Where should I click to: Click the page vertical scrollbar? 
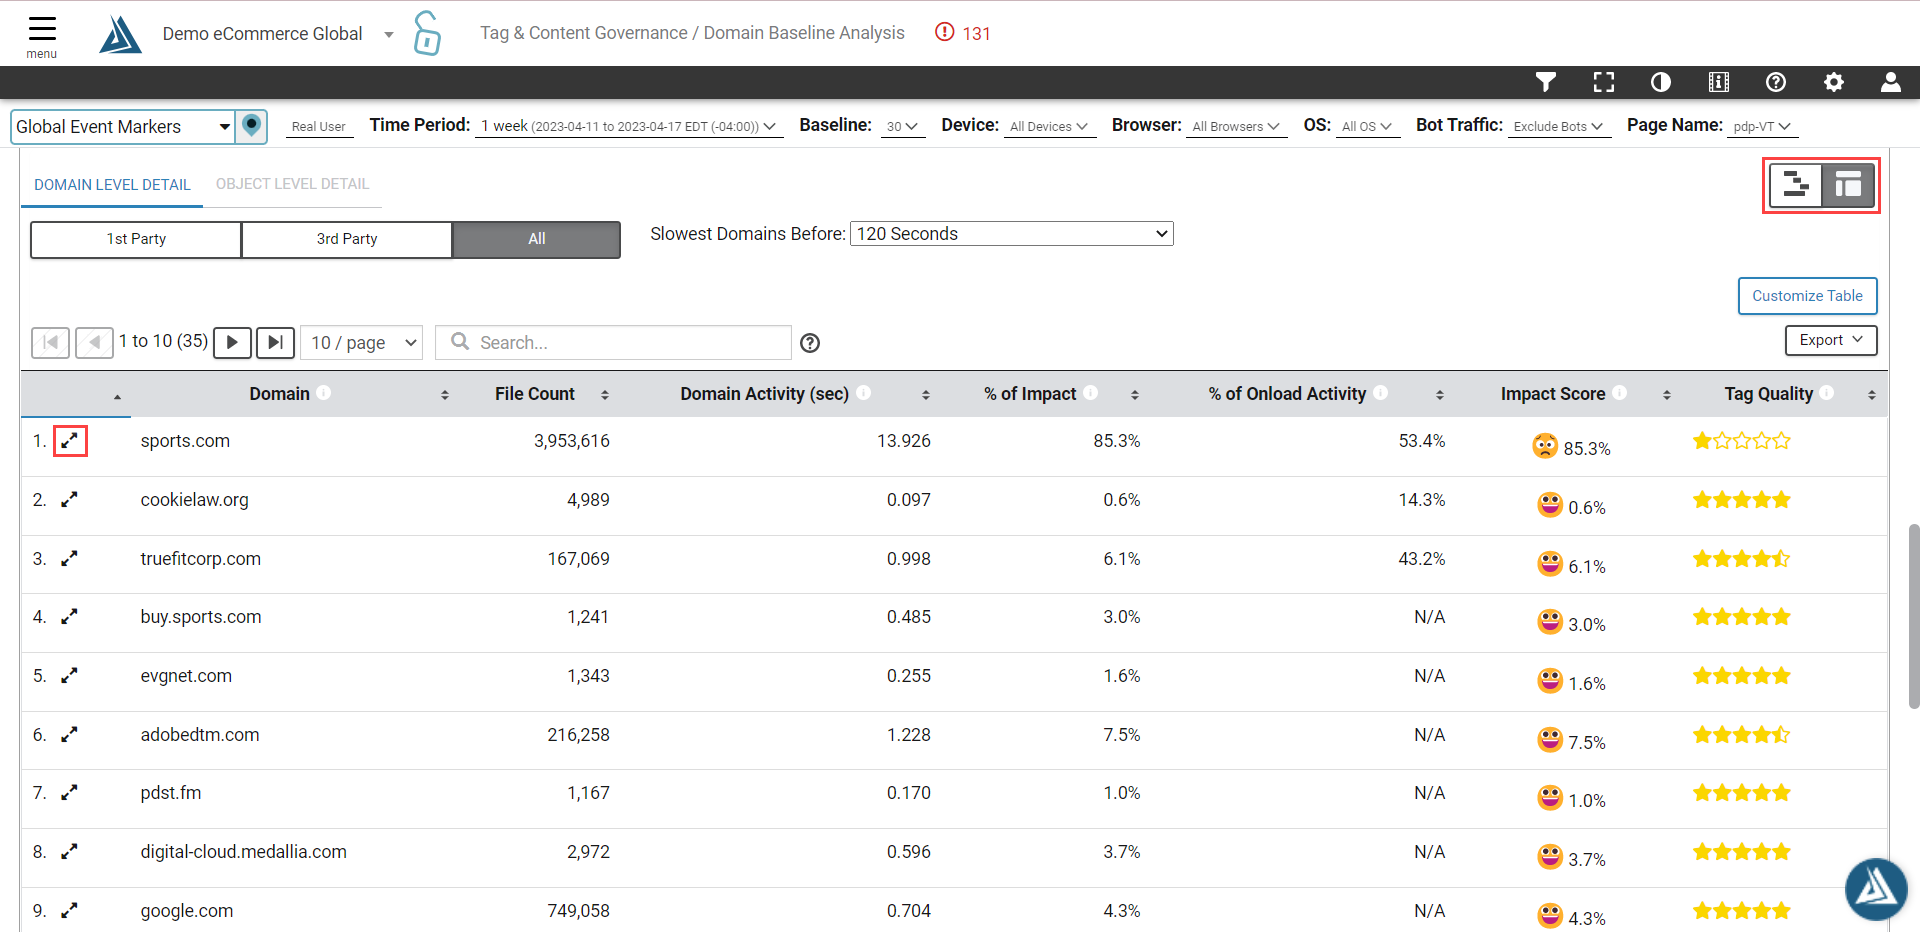coord(1913,615)
